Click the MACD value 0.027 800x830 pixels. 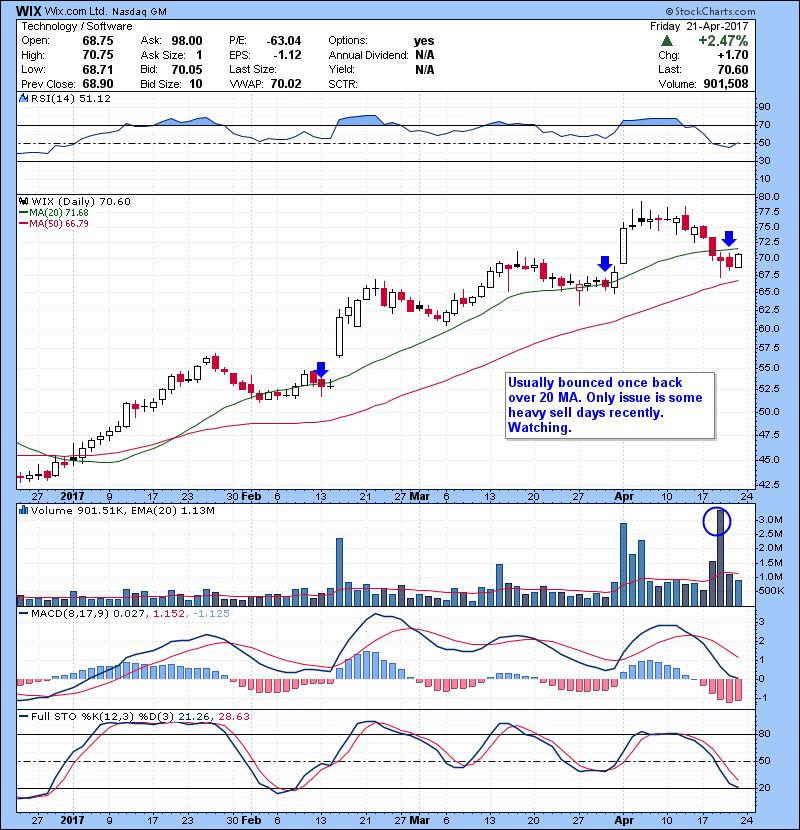coord(131,614)
